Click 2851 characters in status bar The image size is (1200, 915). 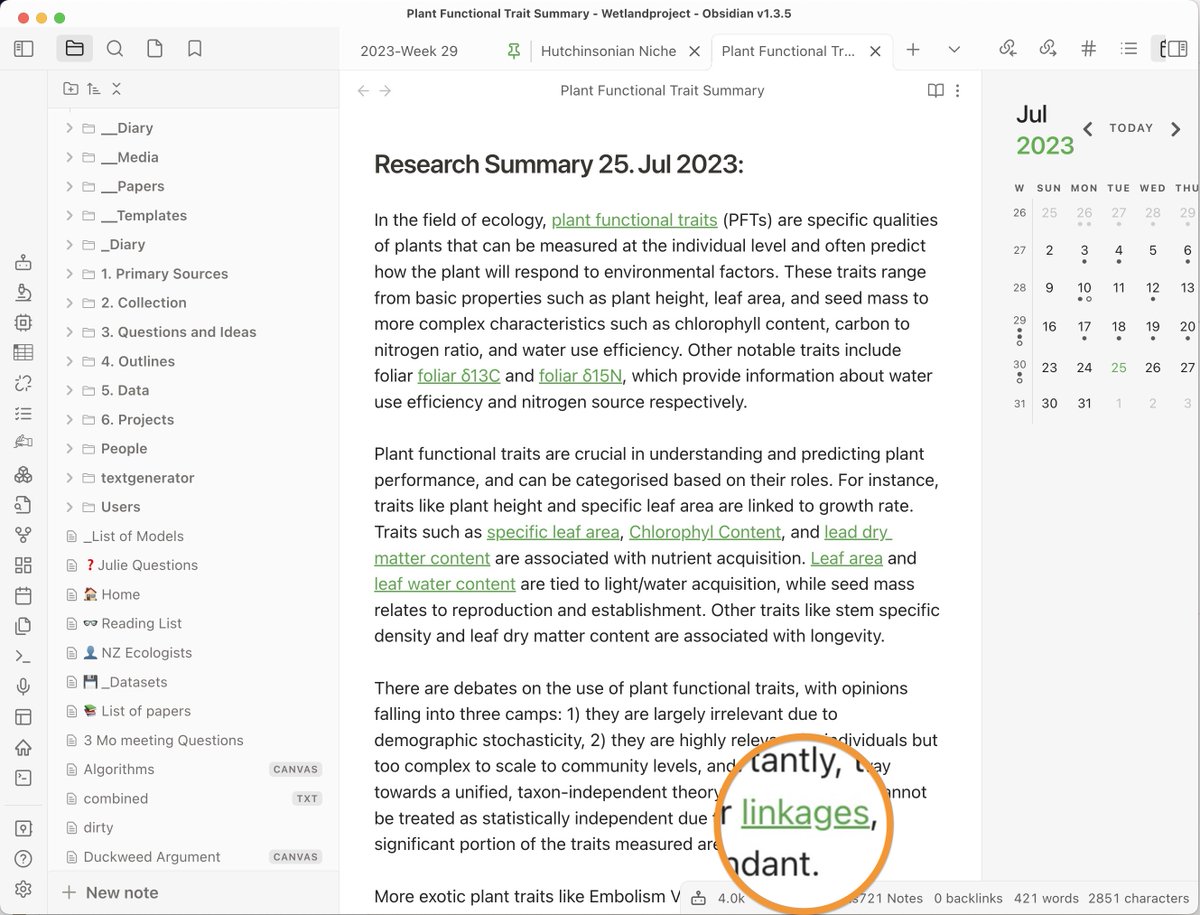tap(1138, 898)
